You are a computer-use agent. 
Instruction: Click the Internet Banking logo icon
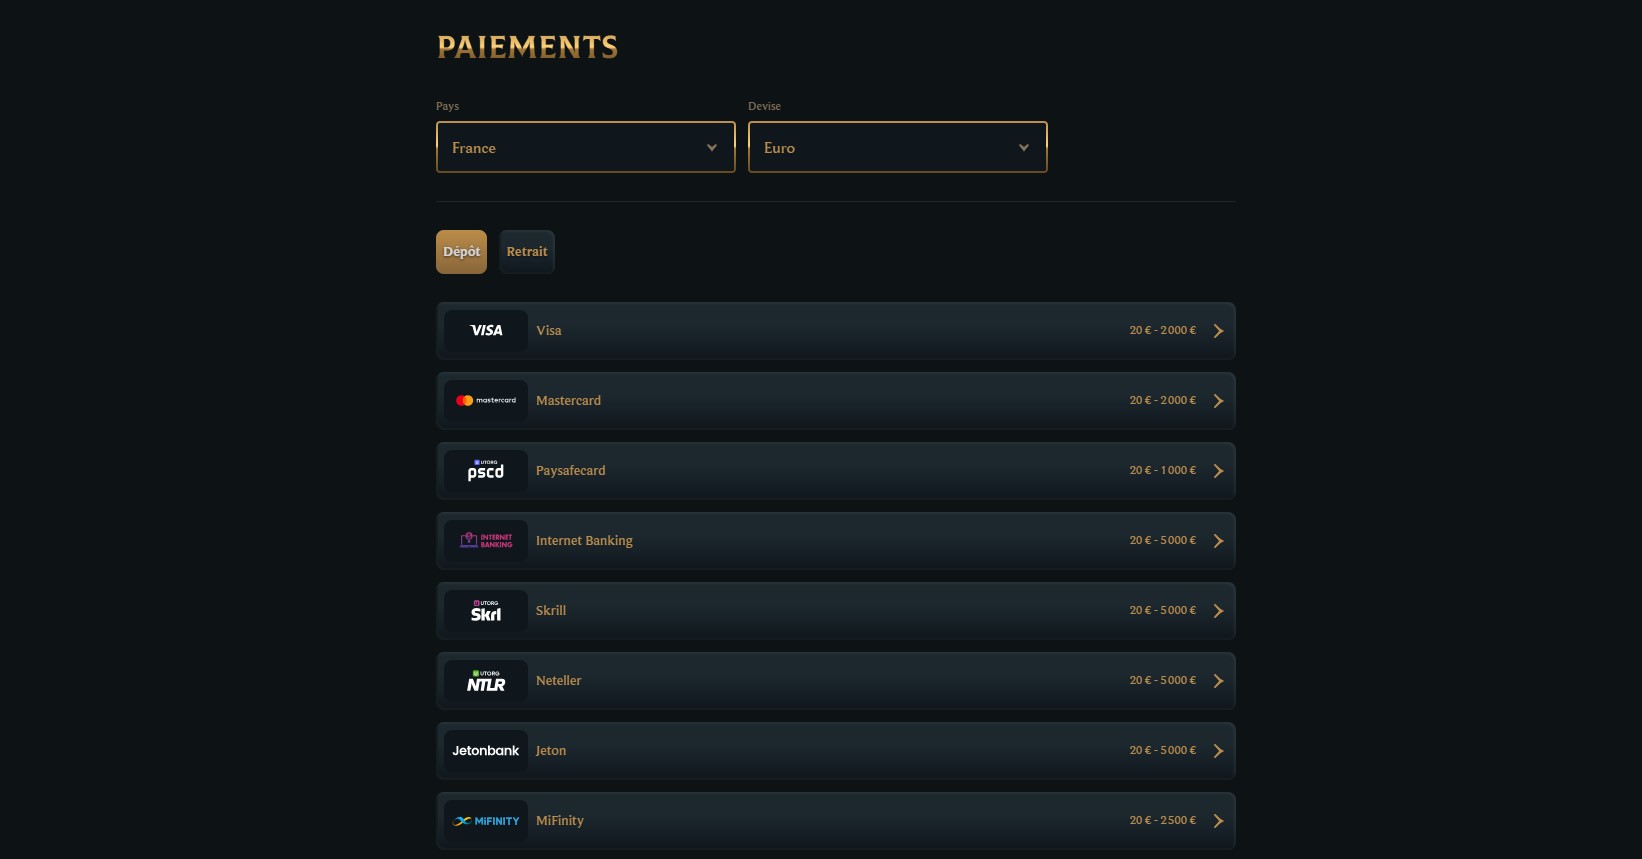coord(486,541)
